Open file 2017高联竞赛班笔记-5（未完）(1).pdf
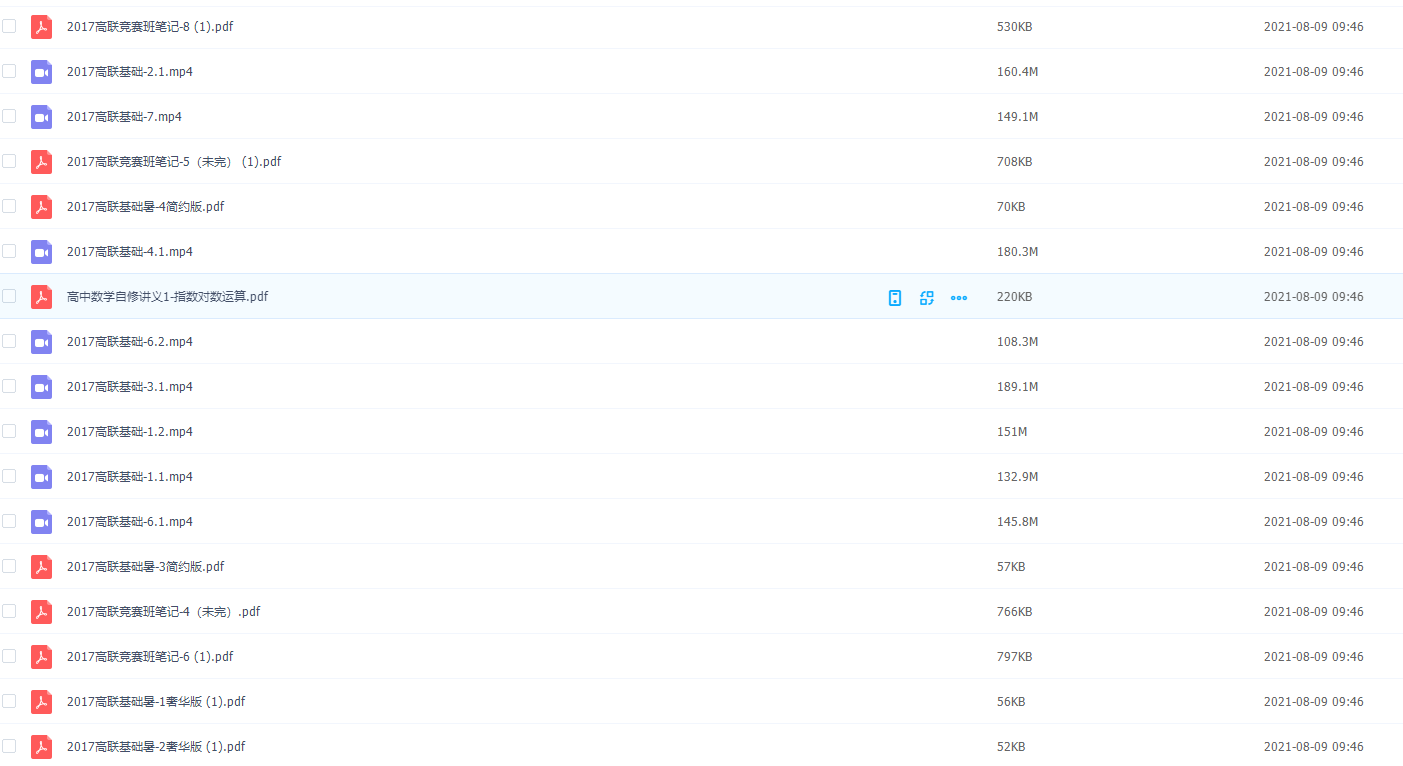1403x766 pixels. [x=174, y=162]
